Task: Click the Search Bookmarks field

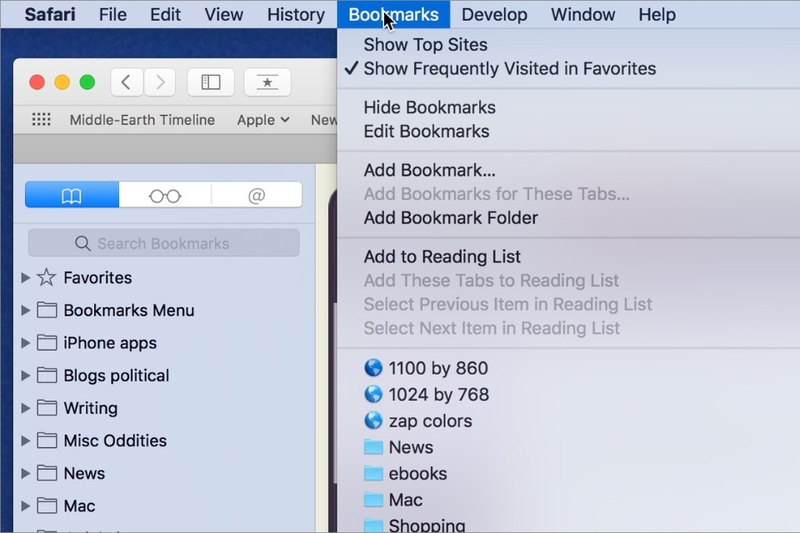Action: (164, 243)
